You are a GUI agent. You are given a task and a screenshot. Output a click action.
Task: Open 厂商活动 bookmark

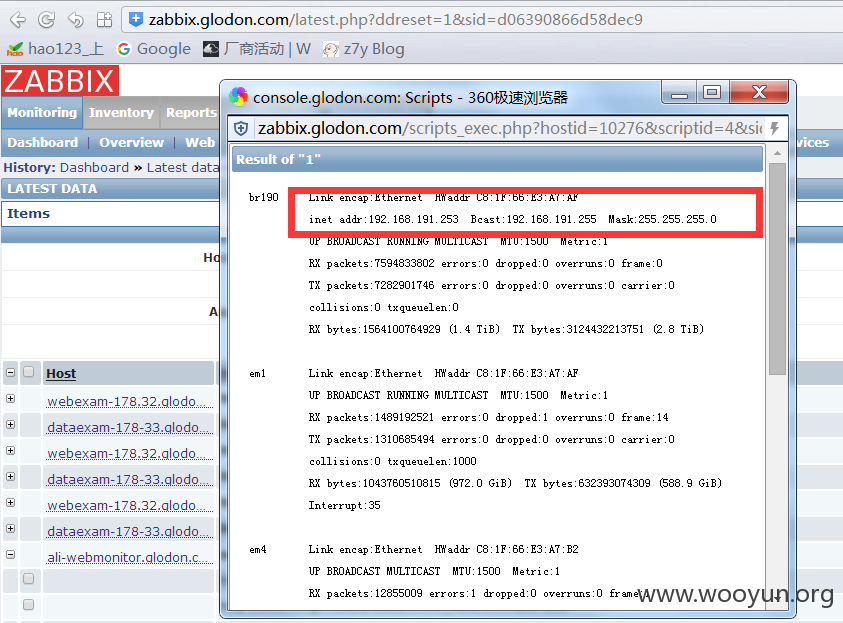(257, 49)
